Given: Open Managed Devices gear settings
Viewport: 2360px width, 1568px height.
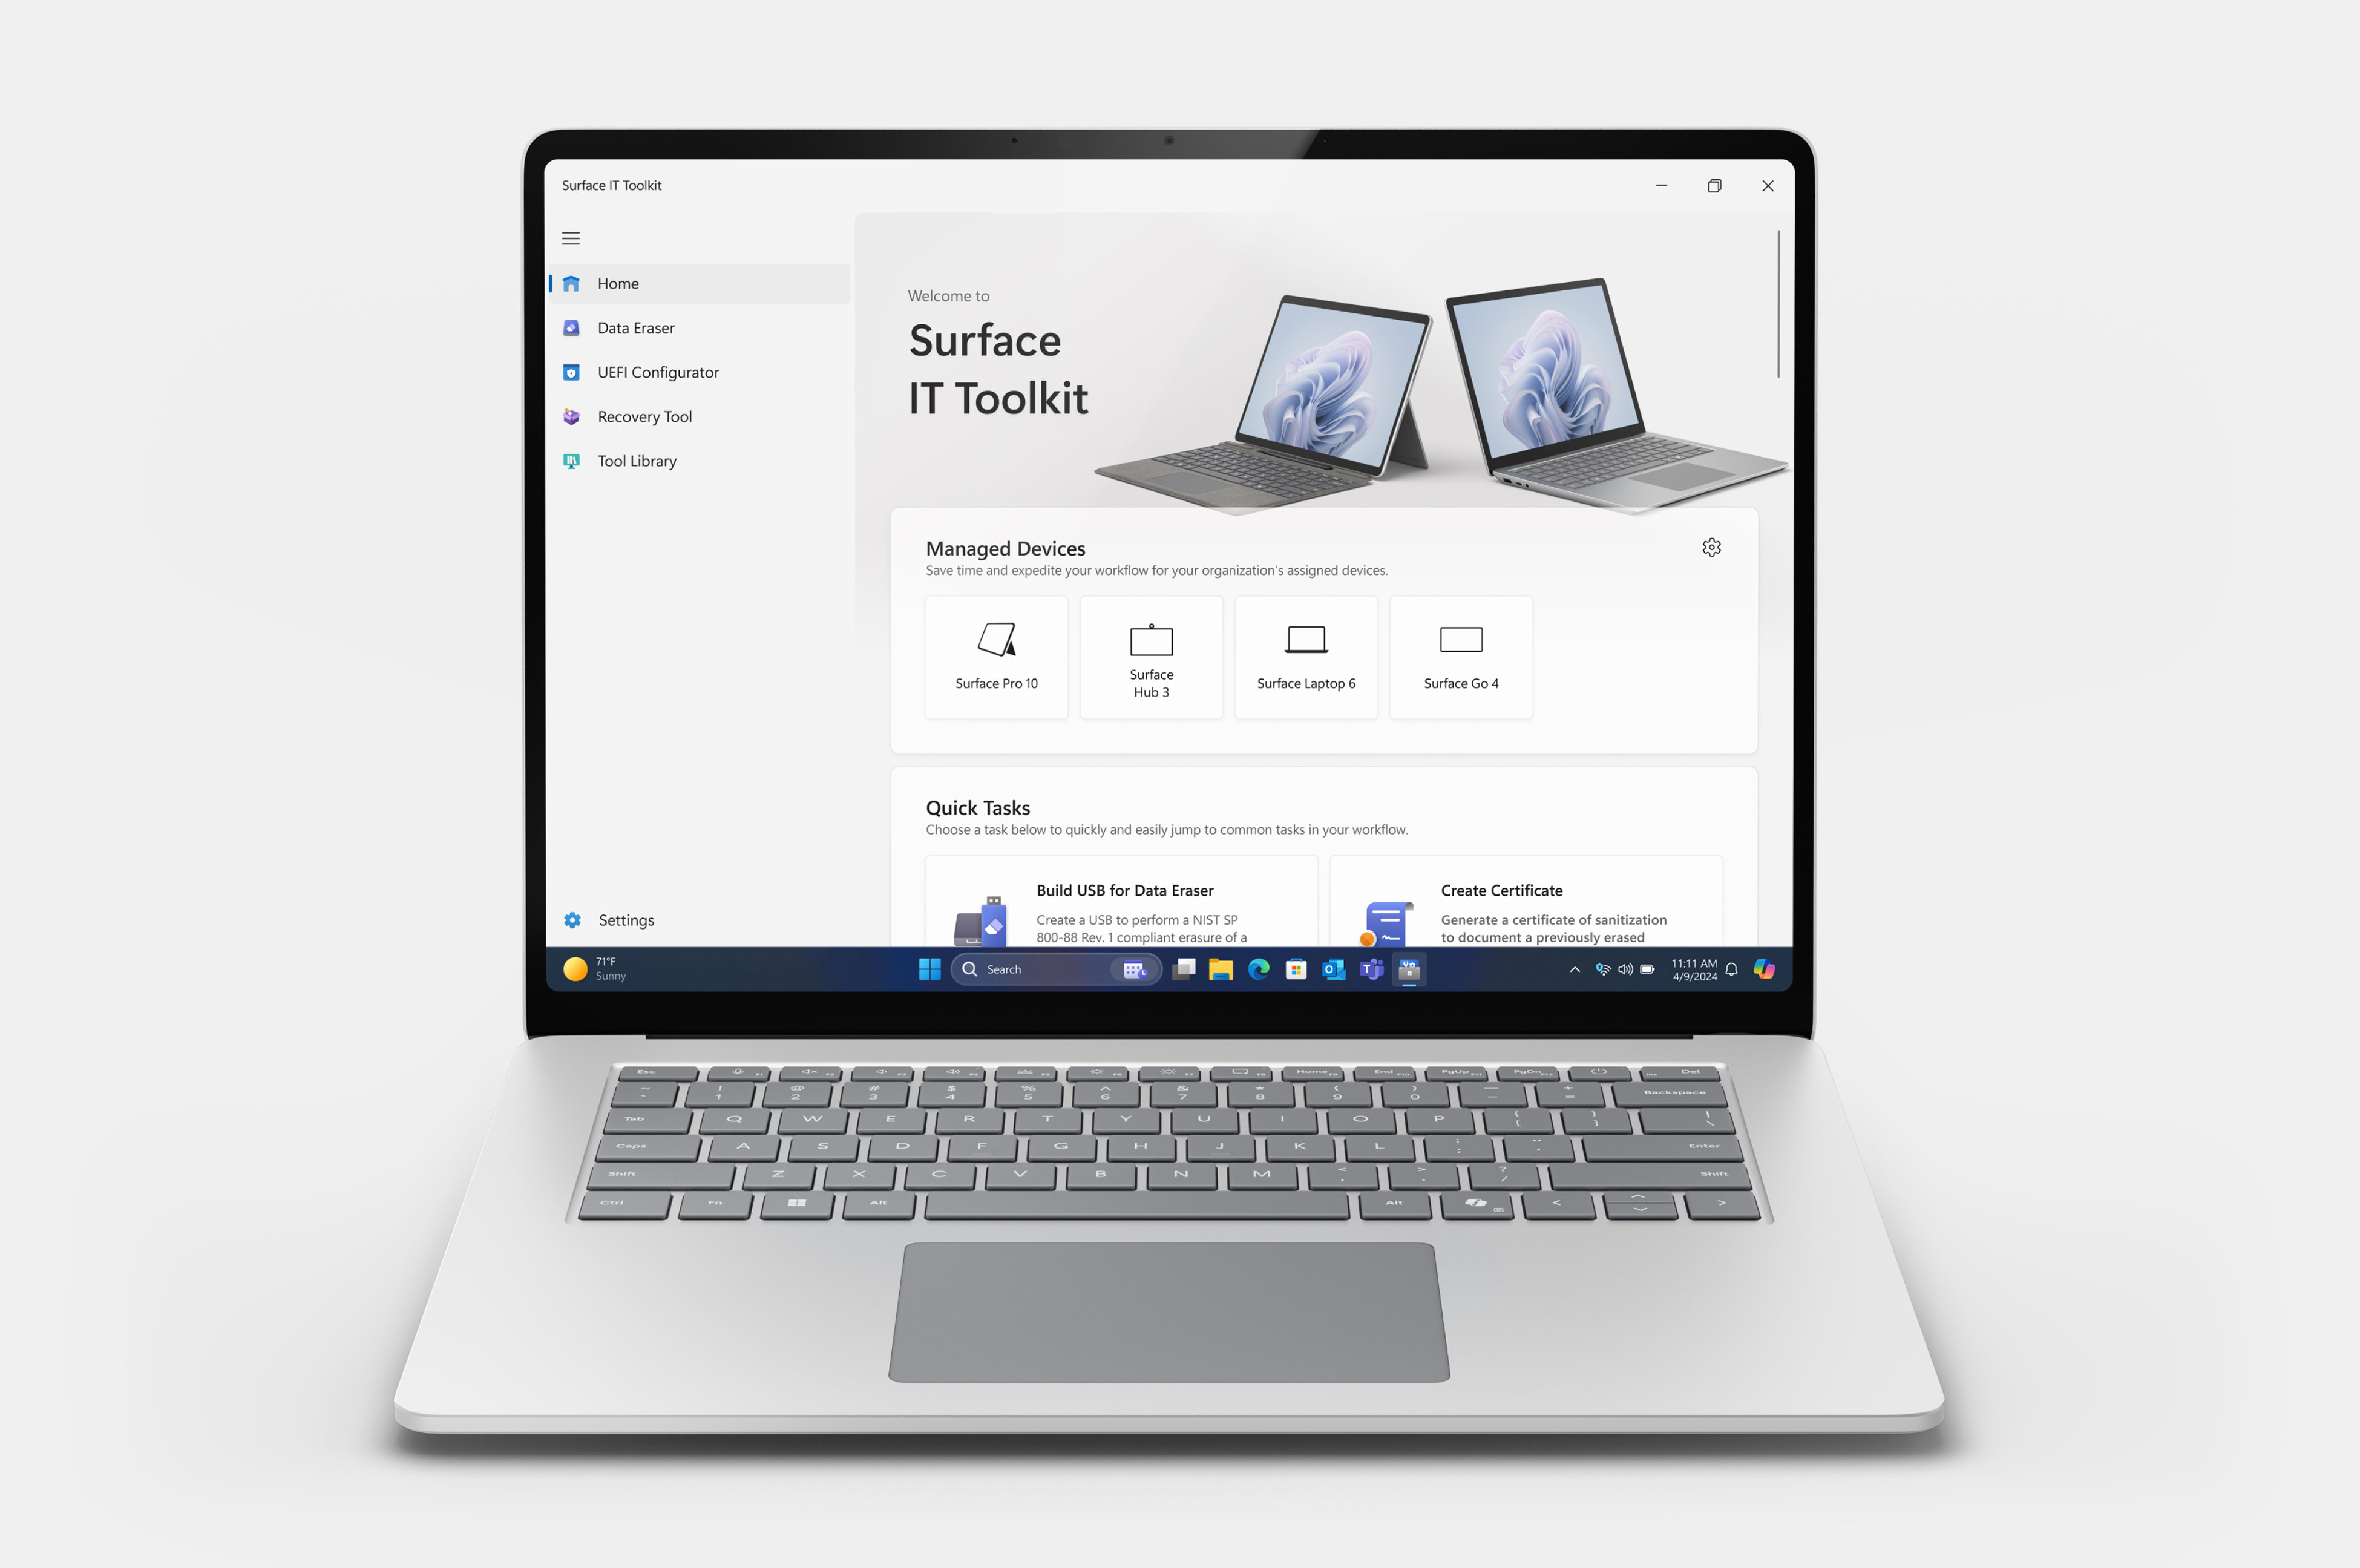Looking at the screenshot, I should 1711,544.
